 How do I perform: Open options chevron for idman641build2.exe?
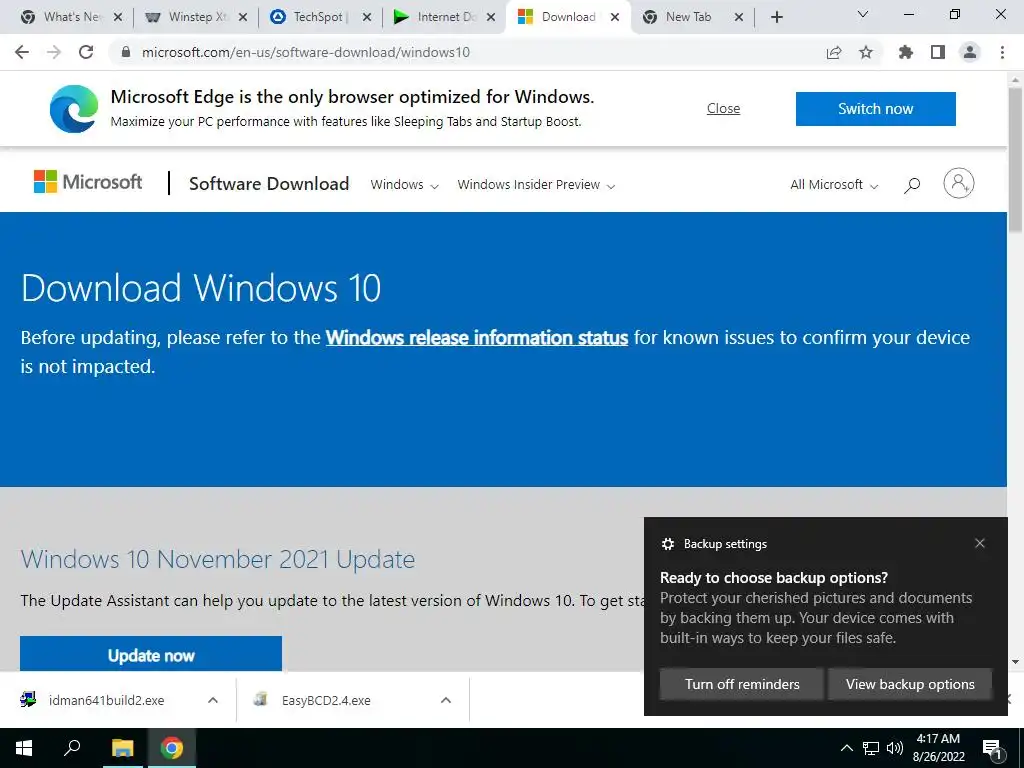point(213,700)
